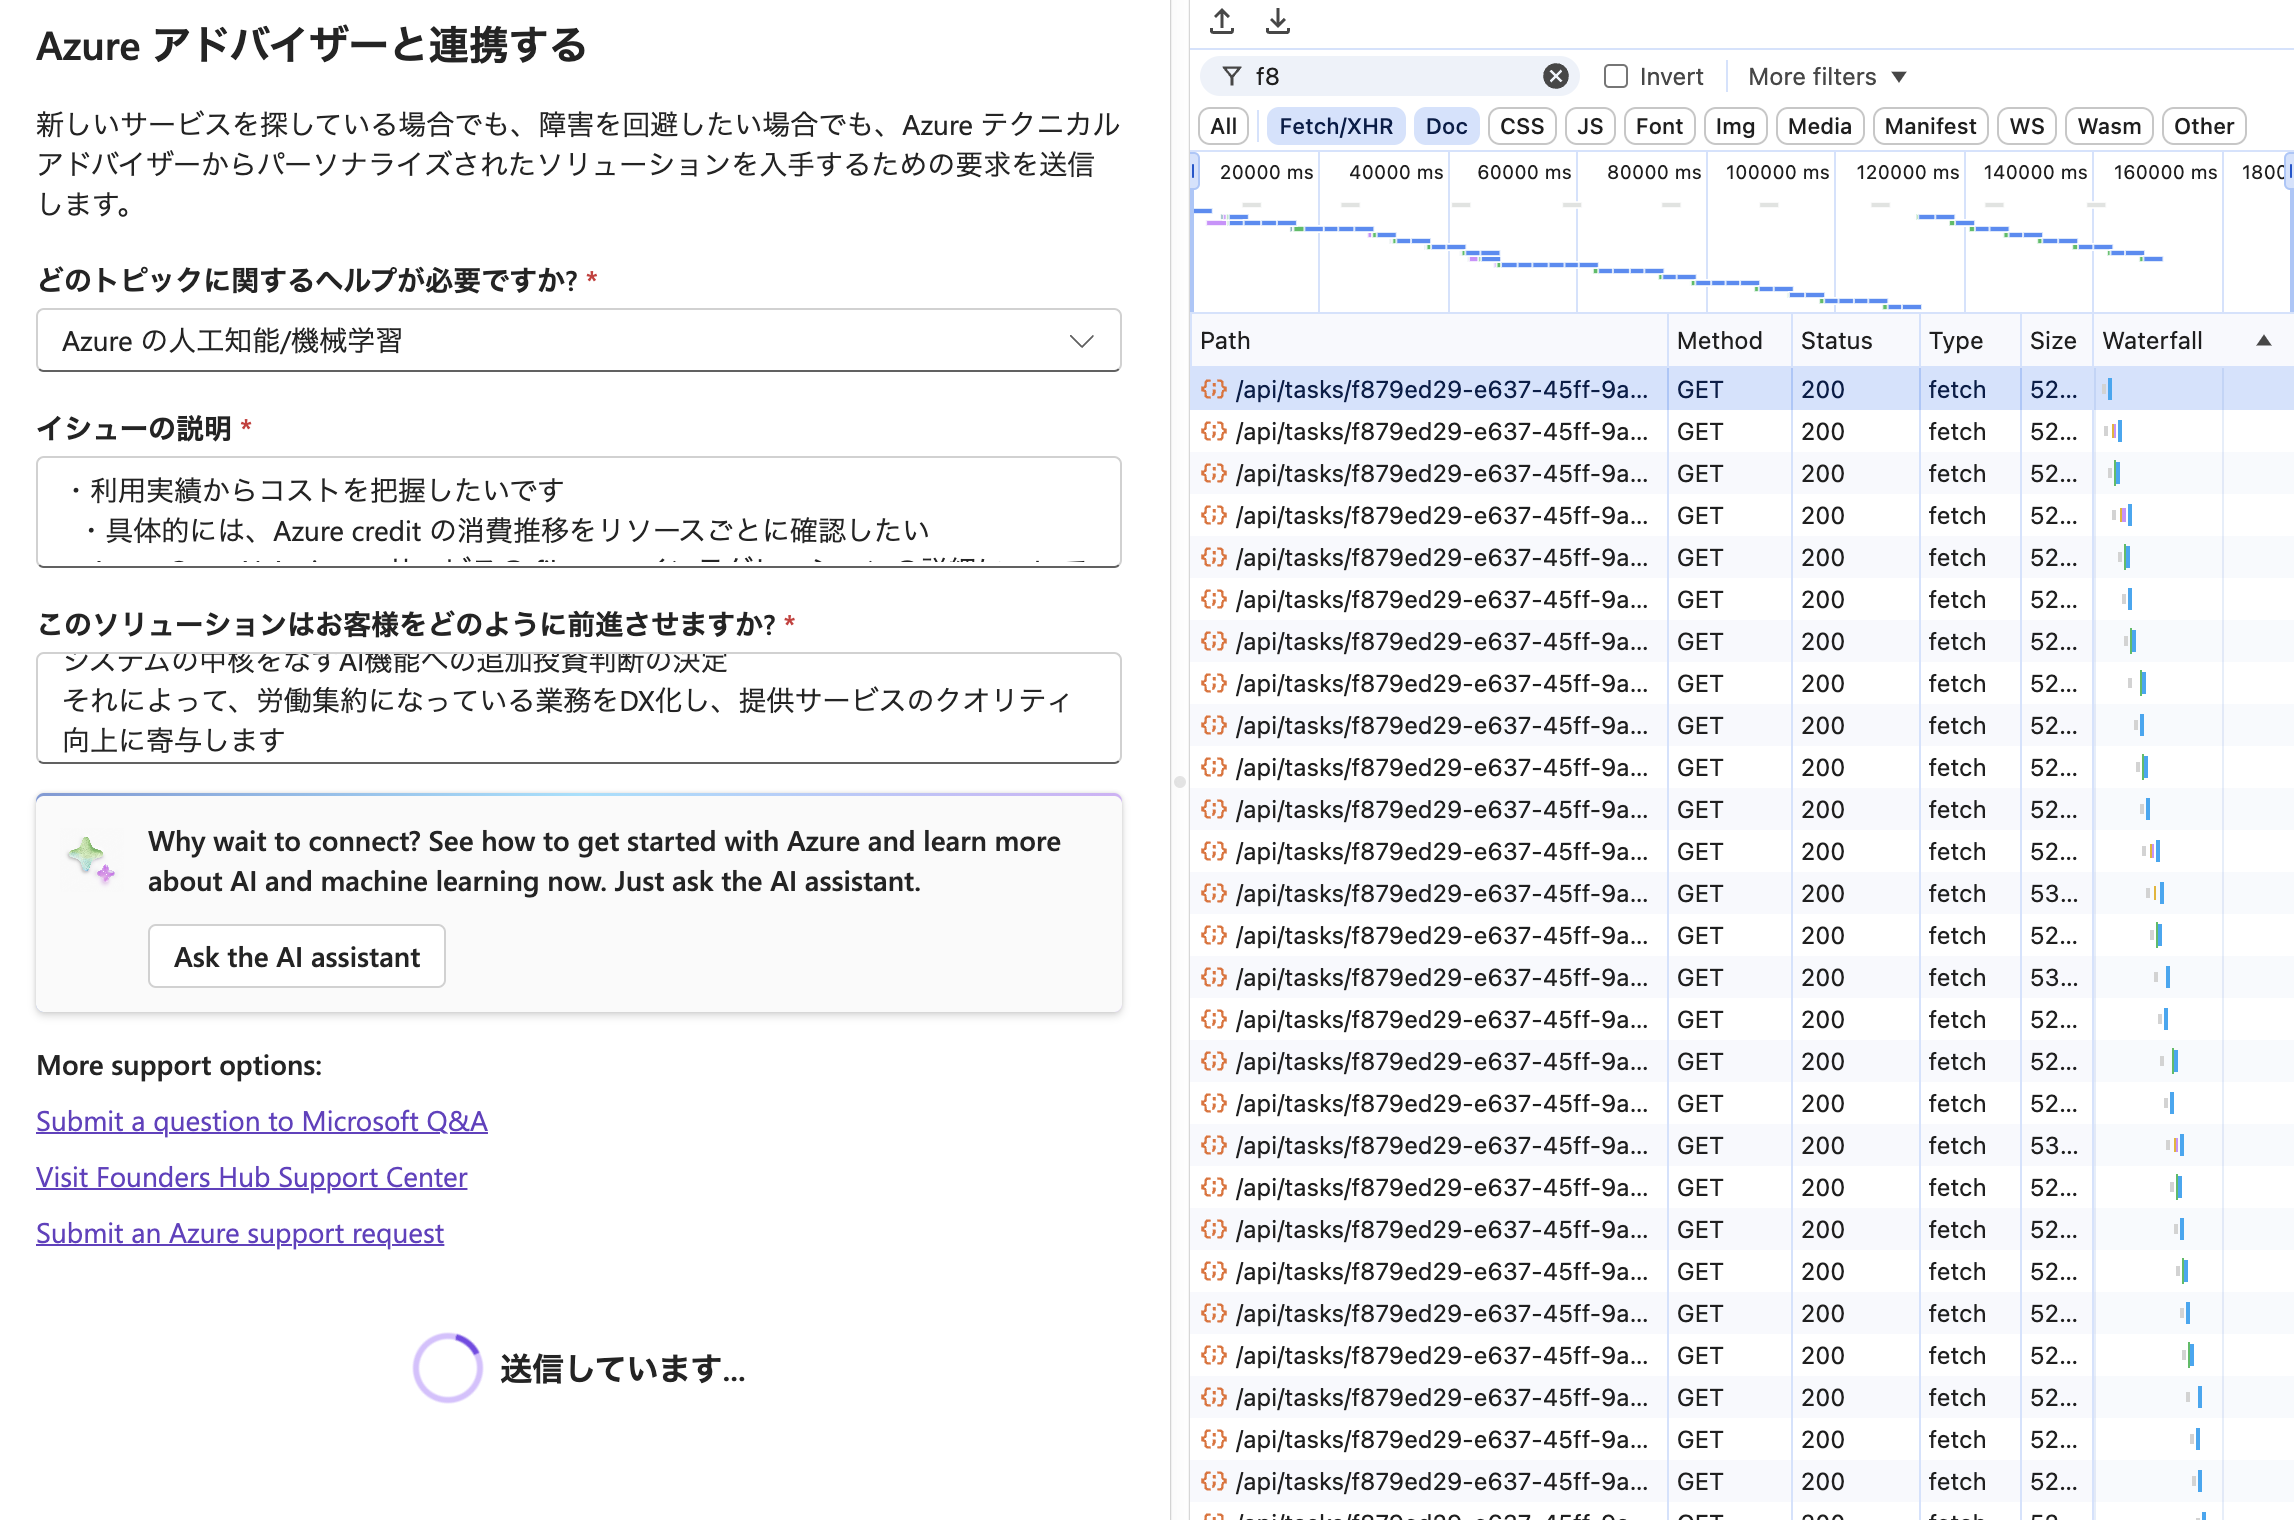
Task: Click the import HAR upload arrow icon
Action: (1222, 21)
